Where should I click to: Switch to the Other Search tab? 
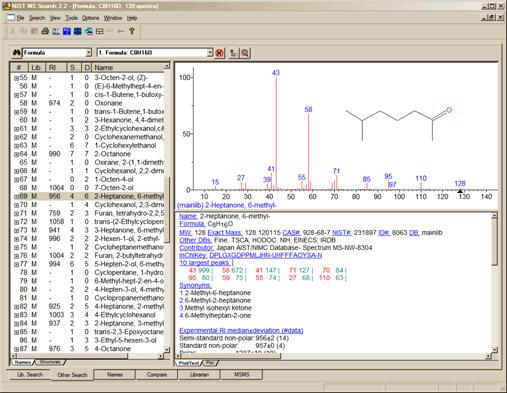coord(72,375)
